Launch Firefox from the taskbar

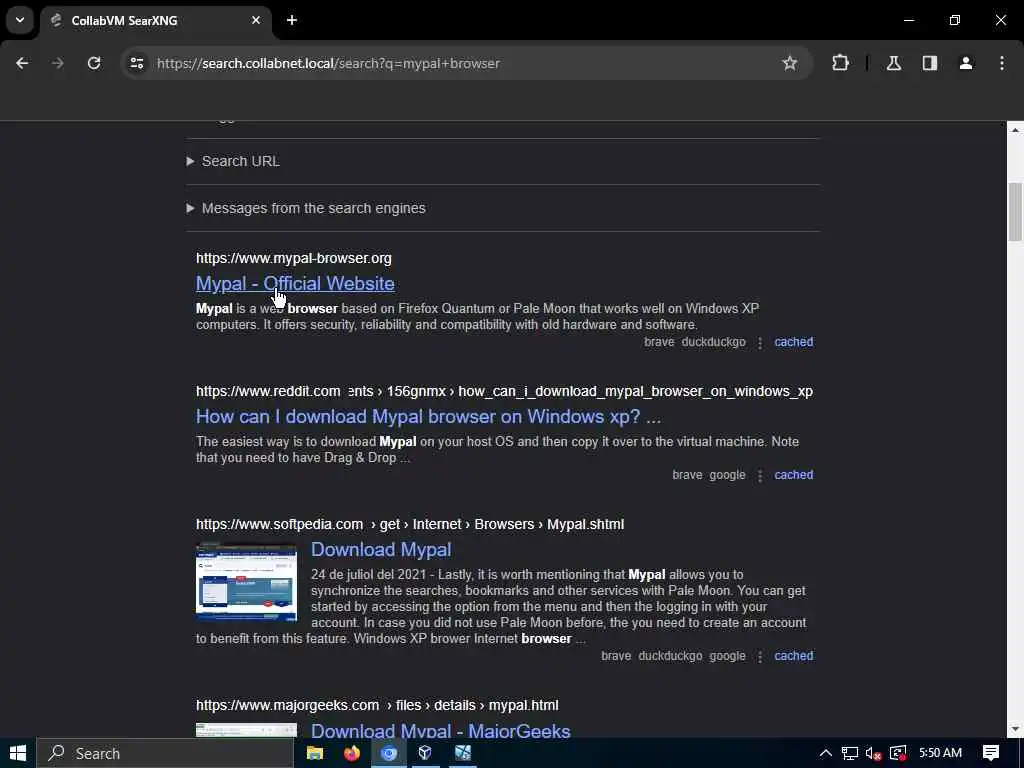[351, 753]
